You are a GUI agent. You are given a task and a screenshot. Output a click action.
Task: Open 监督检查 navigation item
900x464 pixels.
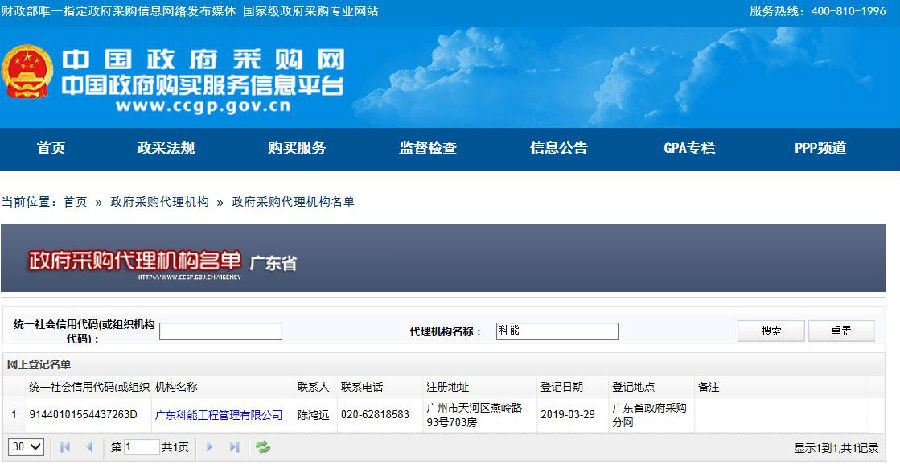coord(428,148)
